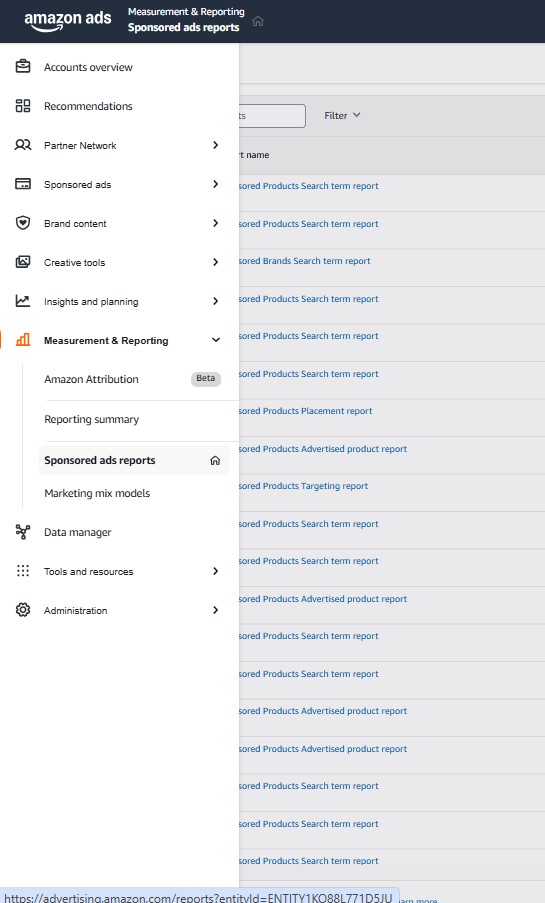Viewport: 545px width, 903px height.
Task: Click home icon beside Sponsored ads reports
Action: coord(215,460)
